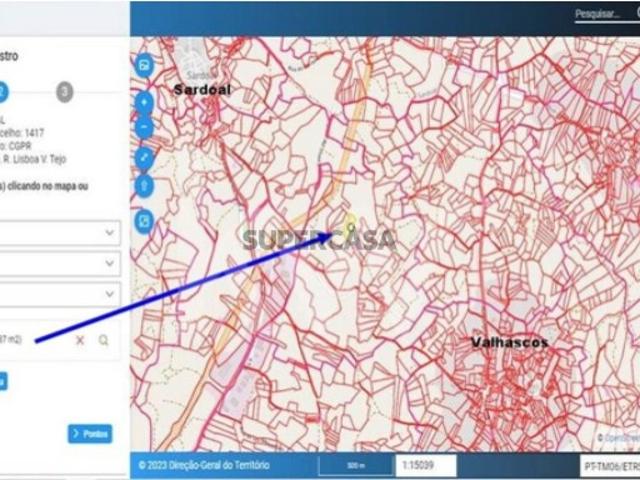The image size is (640, 480).
Task: Click the Pontos button
Action: pyautogui.click(x=90, y=434)
